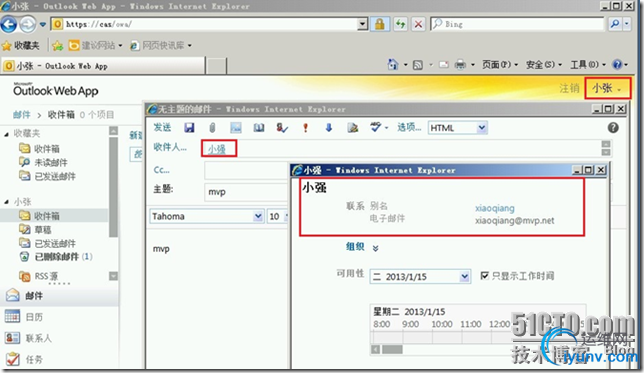Click the Bing search magnifier button
Viewport: 644px width, 373px height.
pyautogui.click(x=614, y=24)
